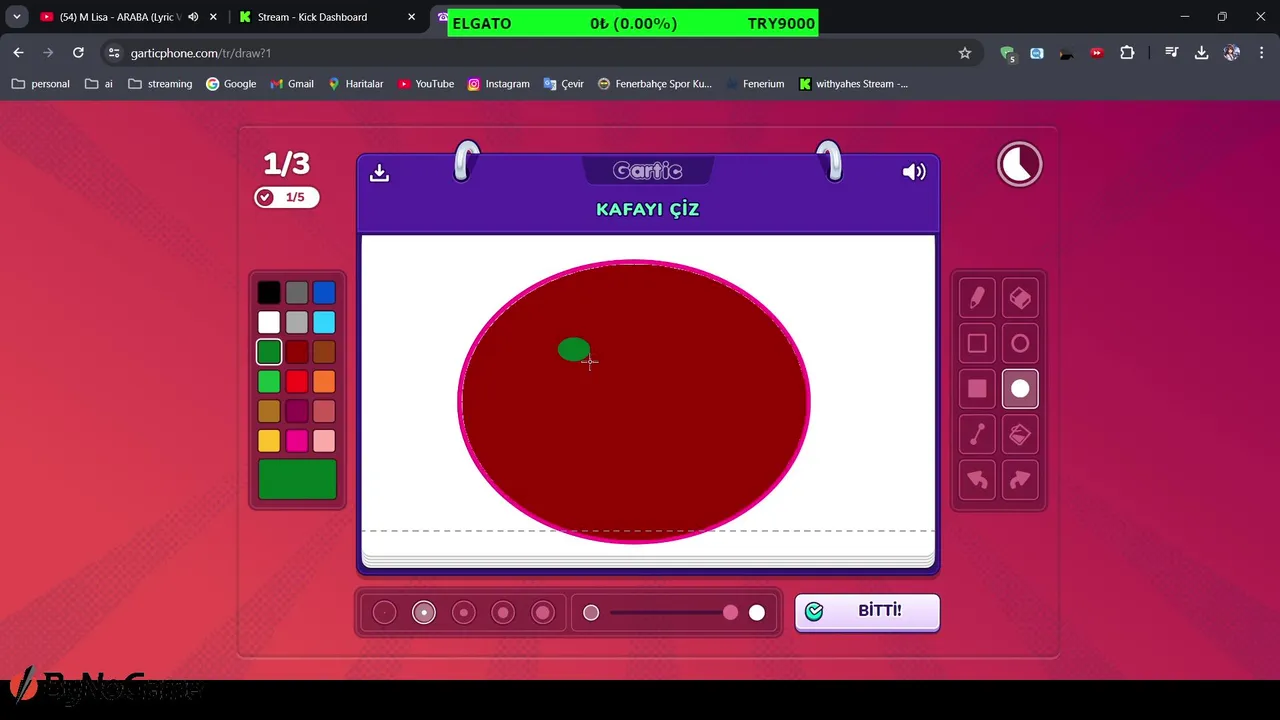
Task: Pick the light gray color swatch
Action: coord(297,322)
